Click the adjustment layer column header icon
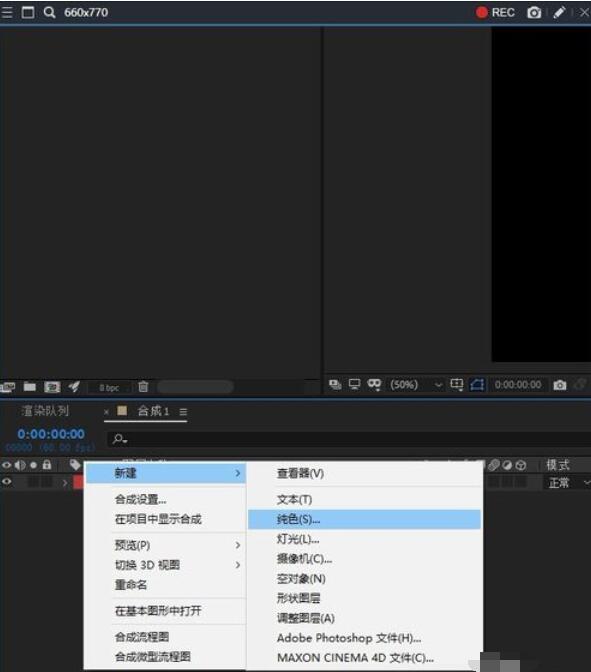 click(x=507, y=465)
